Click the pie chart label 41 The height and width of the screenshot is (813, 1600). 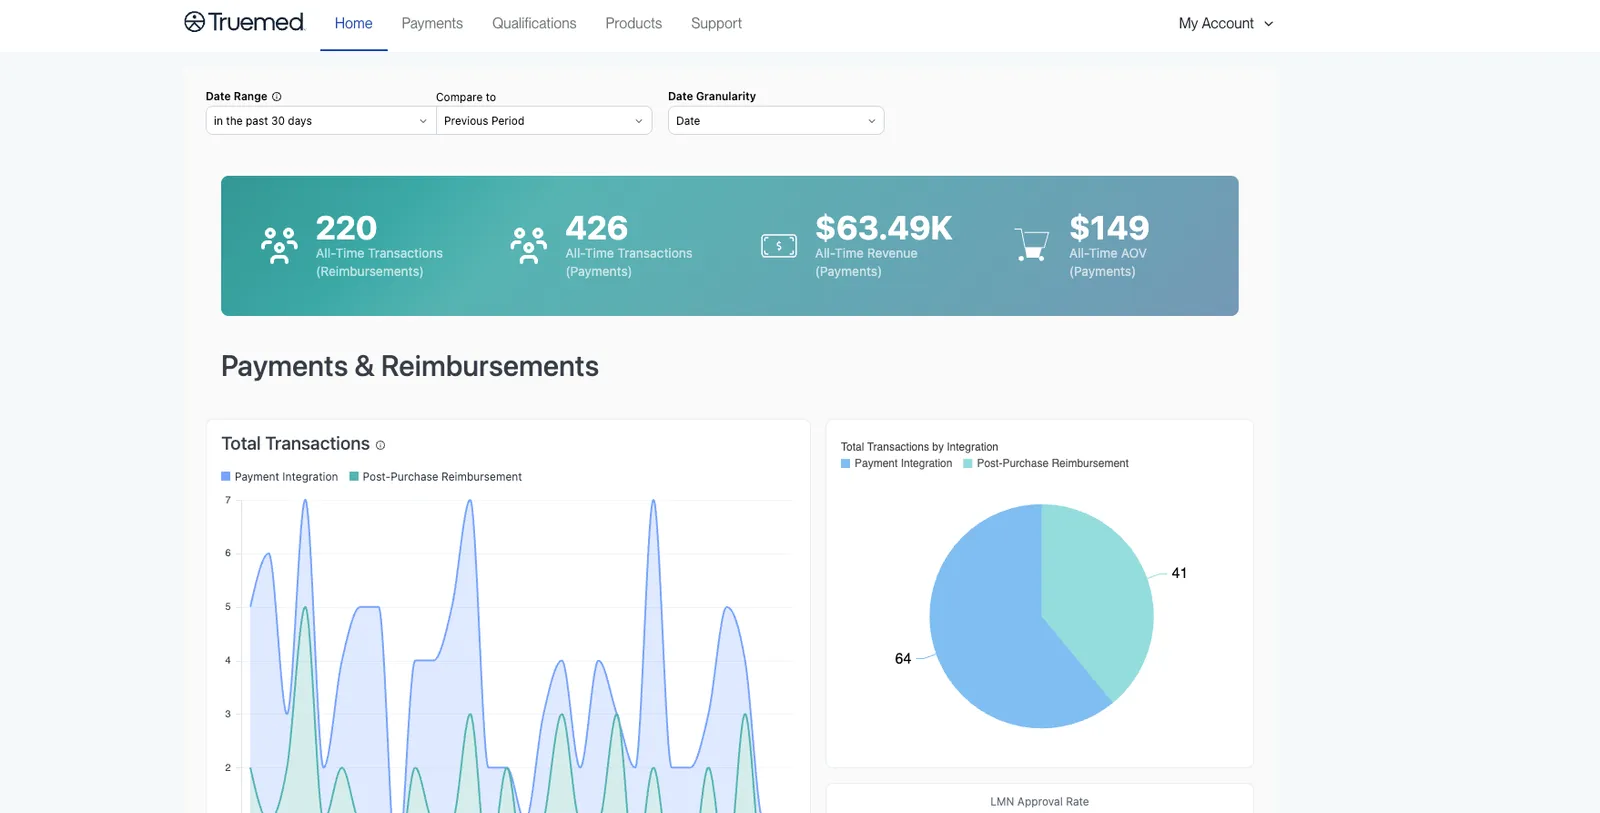click(1179, 573)
